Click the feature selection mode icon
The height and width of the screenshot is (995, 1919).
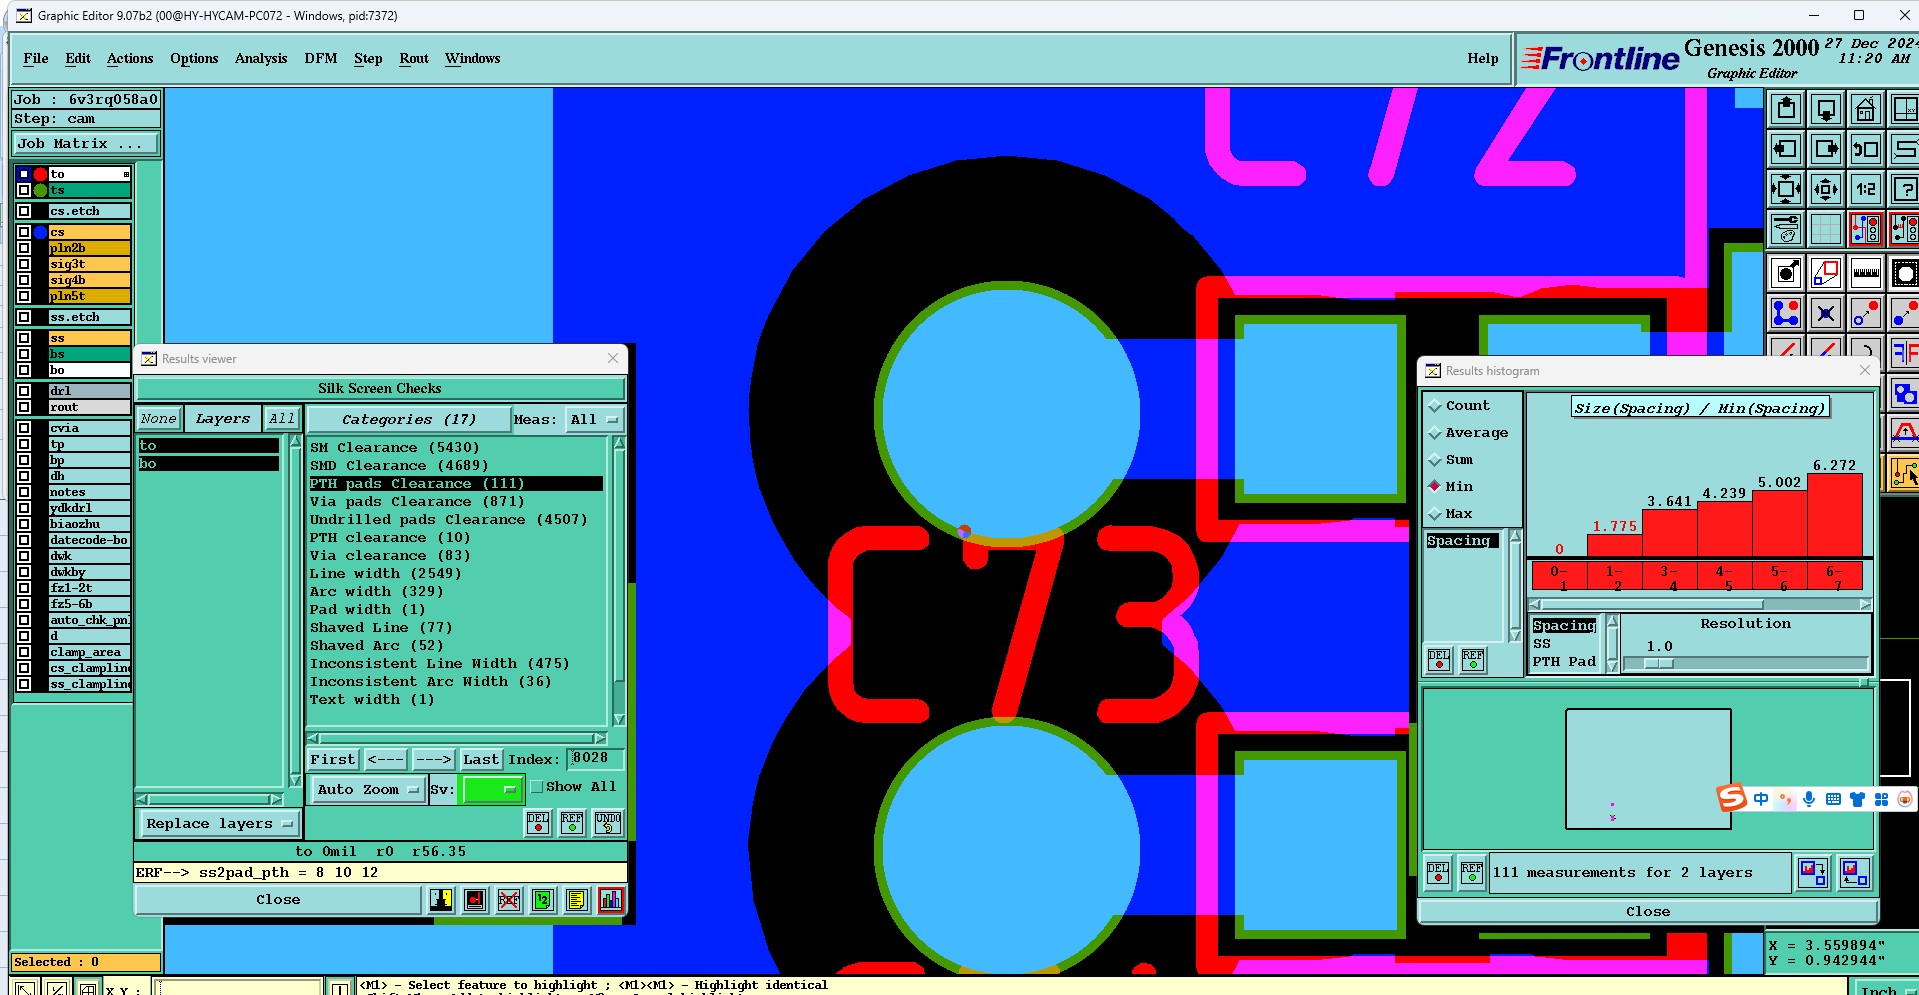tap(1866, 229)
